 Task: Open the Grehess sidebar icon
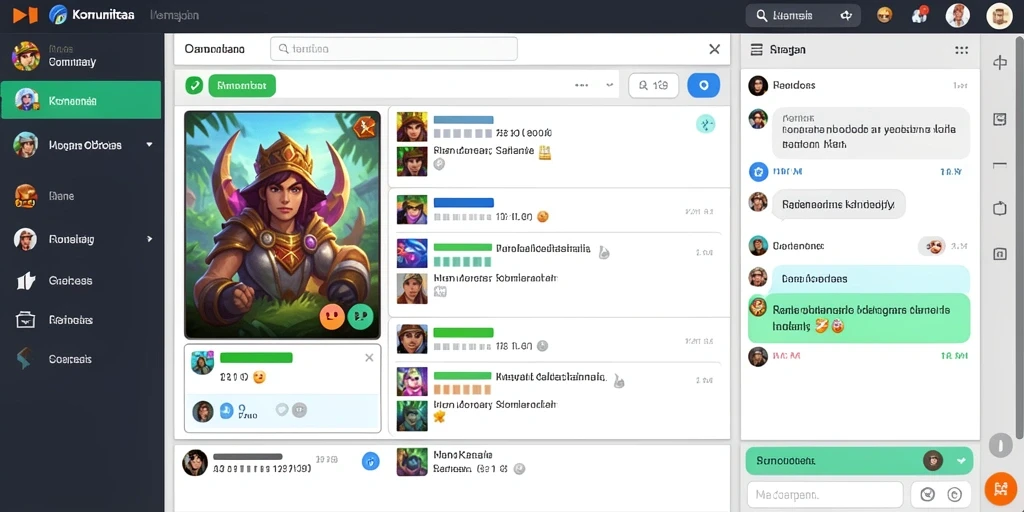25,281
